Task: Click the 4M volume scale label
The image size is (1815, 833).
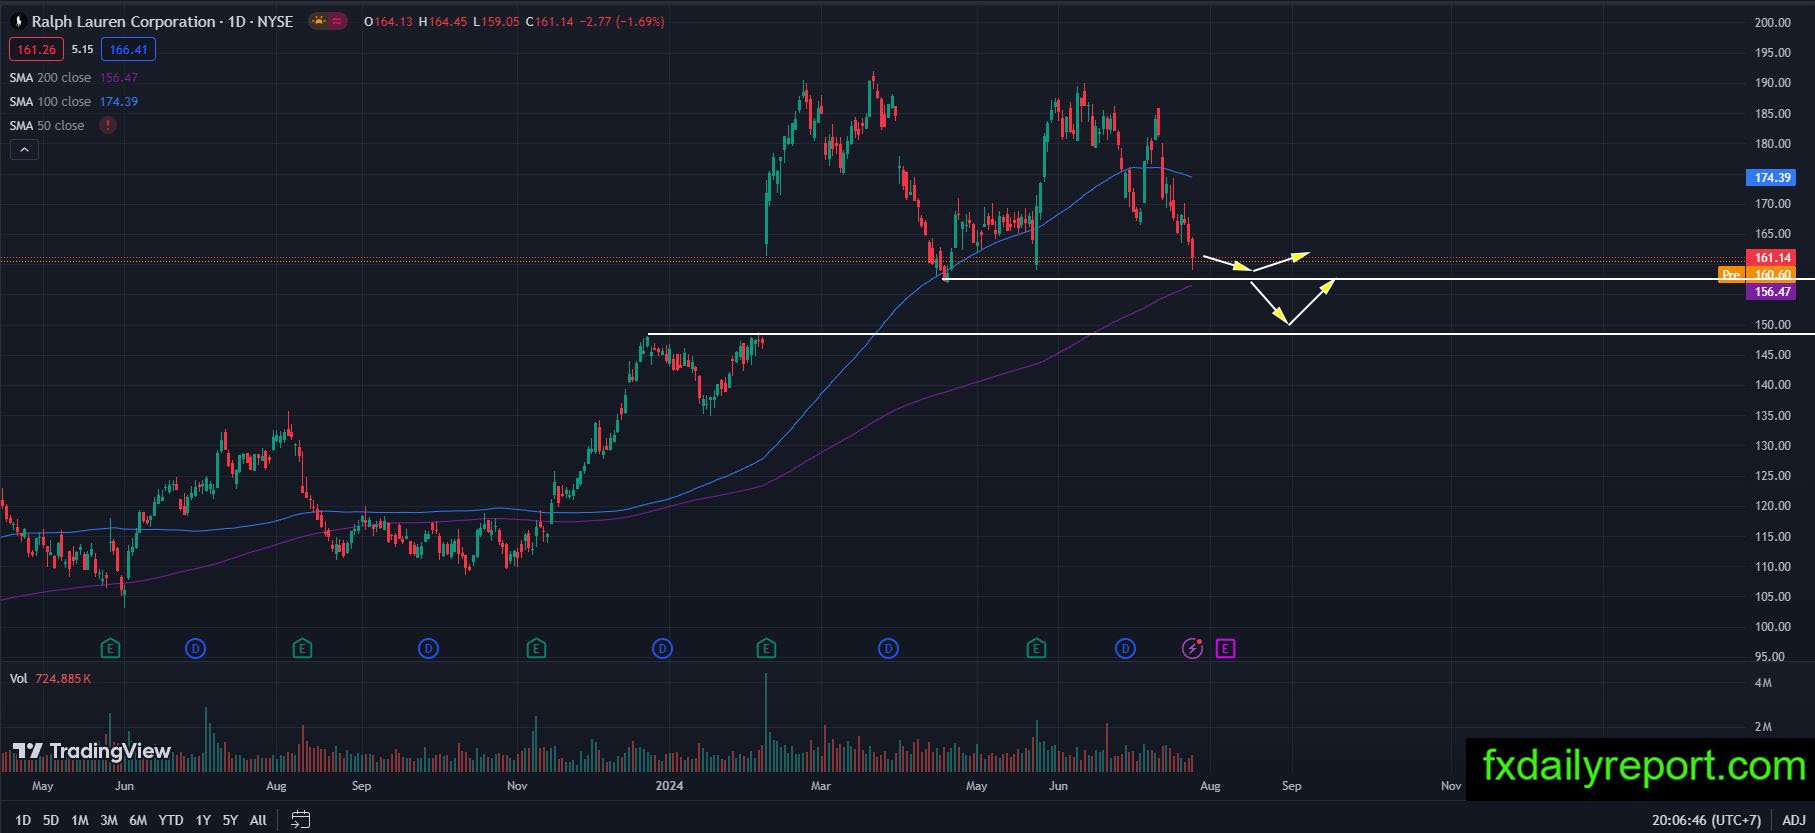Action: click(1763, 683)
